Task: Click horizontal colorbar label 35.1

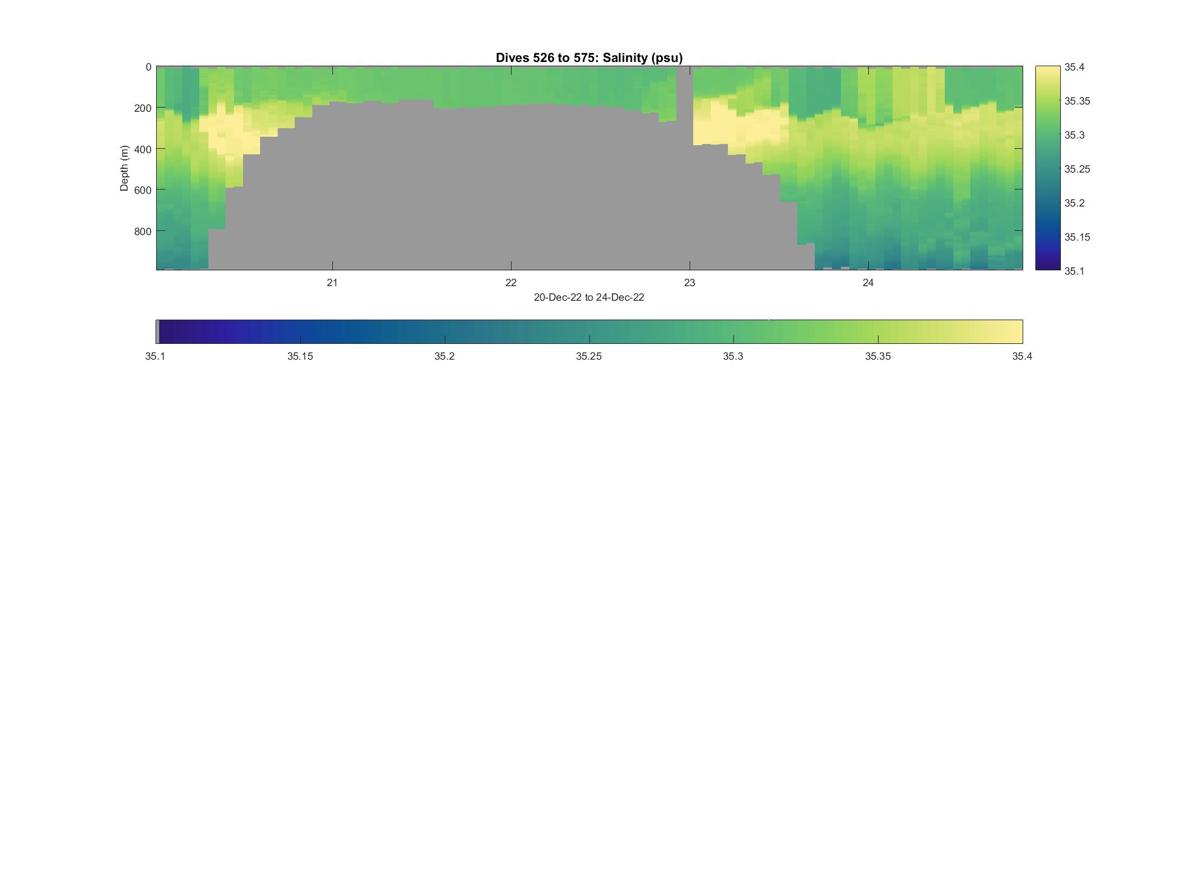Action: point(156,357)
